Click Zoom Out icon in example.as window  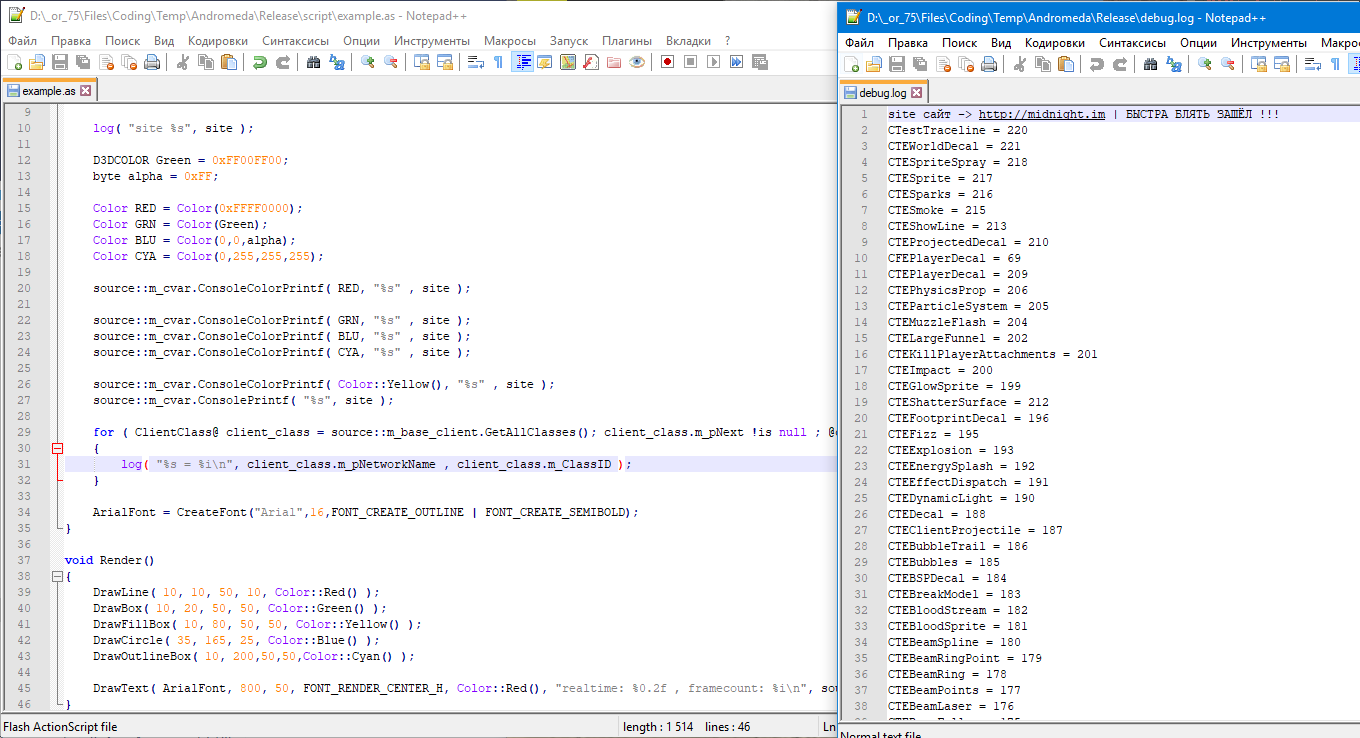(x=391, y=62)
